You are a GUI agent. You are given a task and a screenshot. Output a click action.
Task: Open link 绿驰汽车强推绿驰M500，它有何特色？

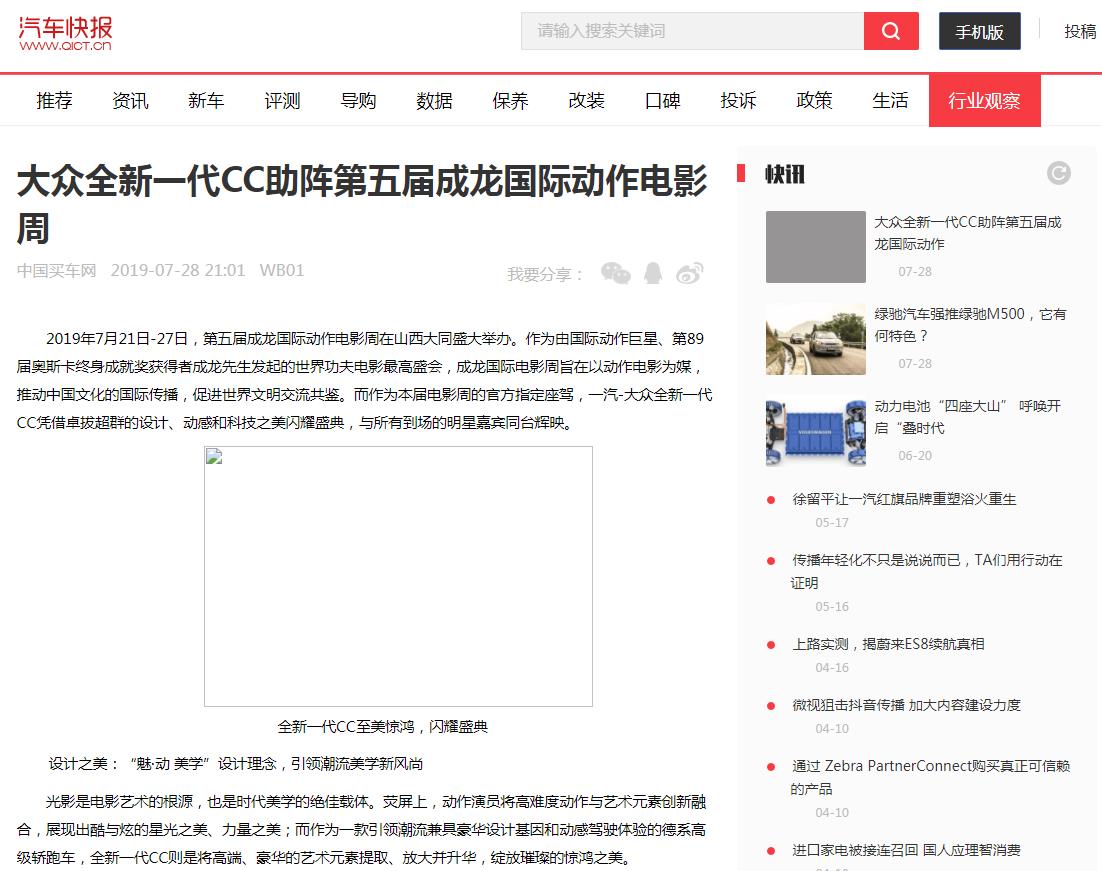pyautogui.click(x=970, y=325)
